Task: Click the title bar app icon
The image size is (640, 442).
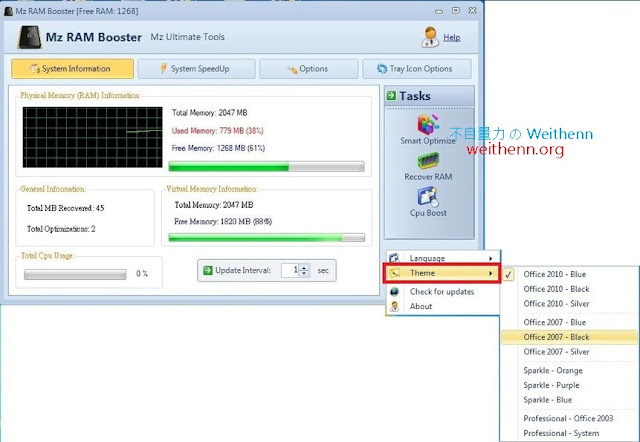Action: coord(8,11)
